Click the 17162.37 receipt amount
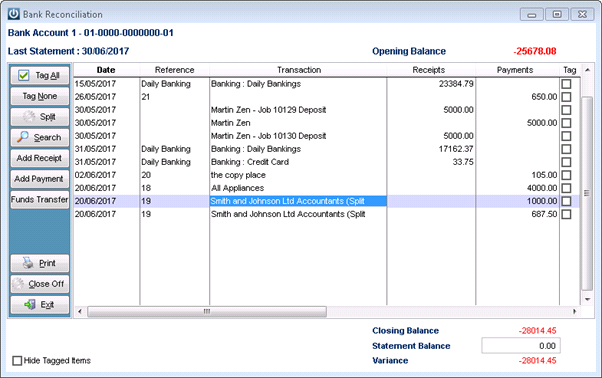The height and width of the screenshot is (378, 602). pyautogui.click(x=456, y=149)
